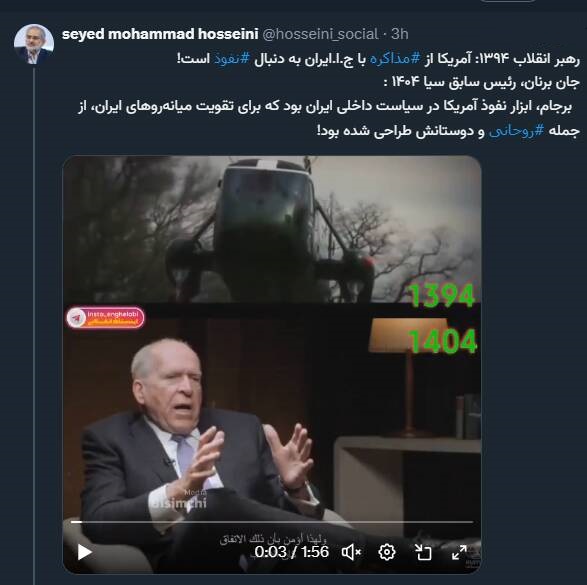Click the interview lower video frame
The width and height of the screenshot is (587, 585).
click(272, 438)
